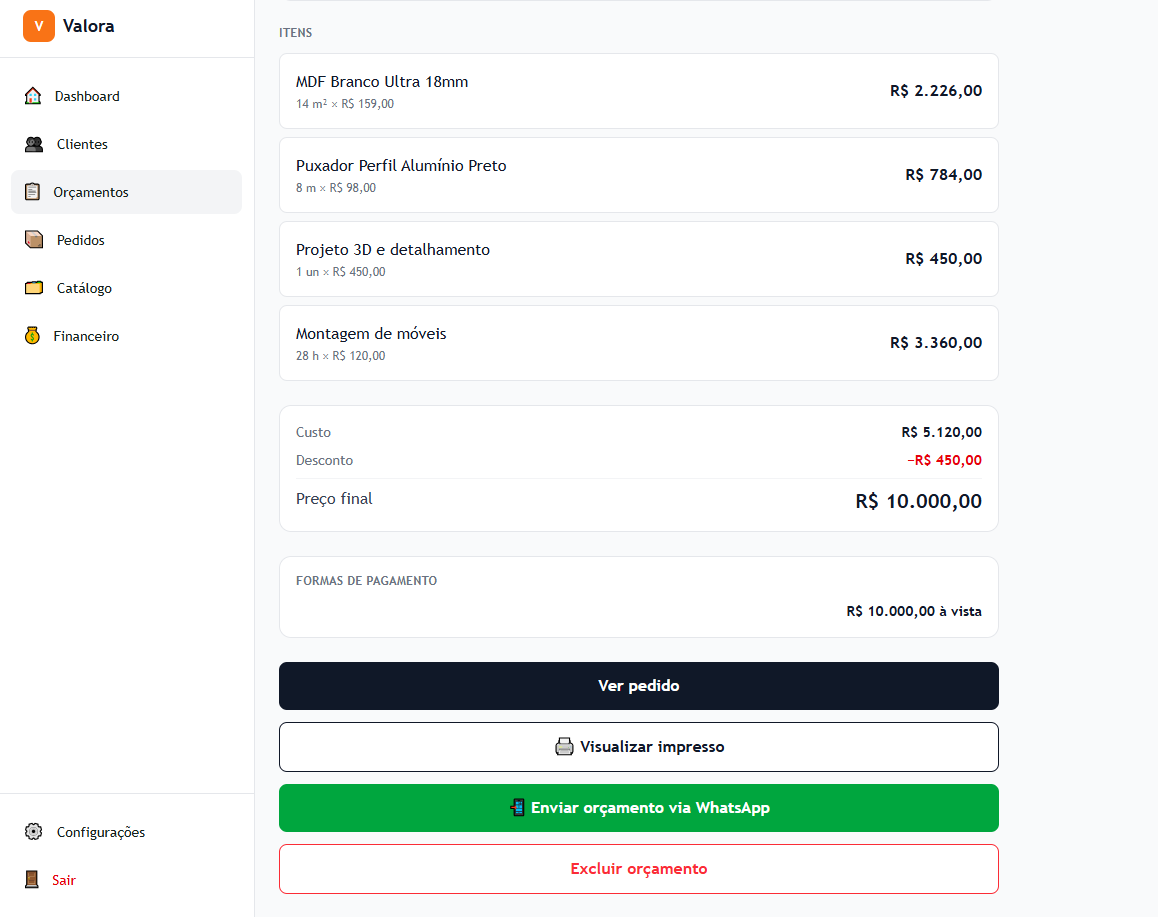Viewport: 1158px width, 917px height.
Task: Click the printer icon in Visualizar impresso
Action: tap(564, 746)
